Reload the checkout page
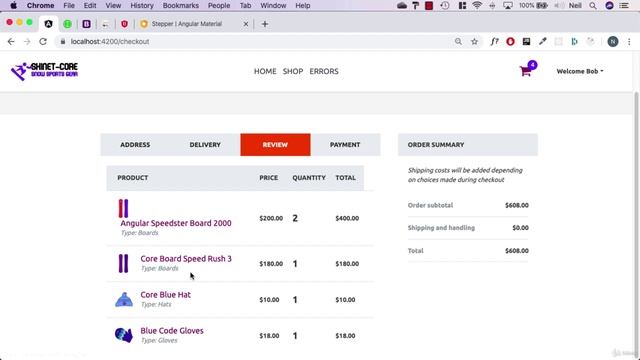640x360 pixels. click(43, 42)
